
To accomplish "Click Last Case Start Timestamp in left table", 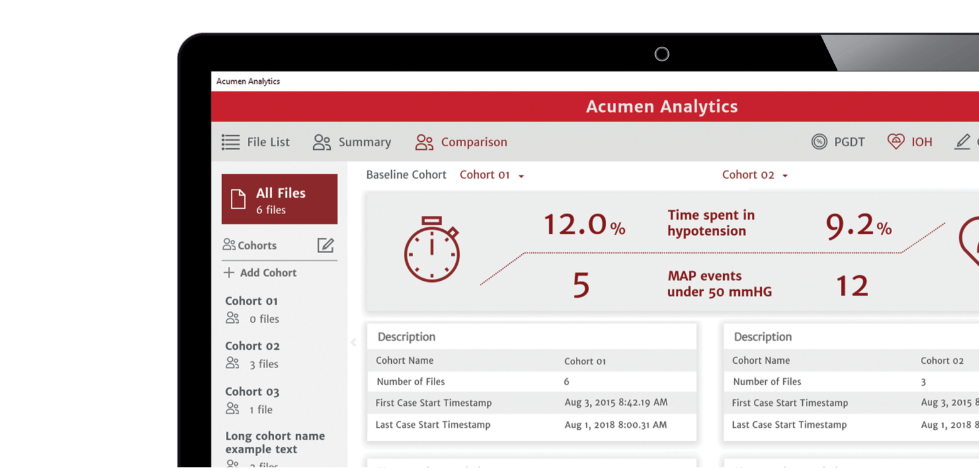I will click(x=433, y=425).
